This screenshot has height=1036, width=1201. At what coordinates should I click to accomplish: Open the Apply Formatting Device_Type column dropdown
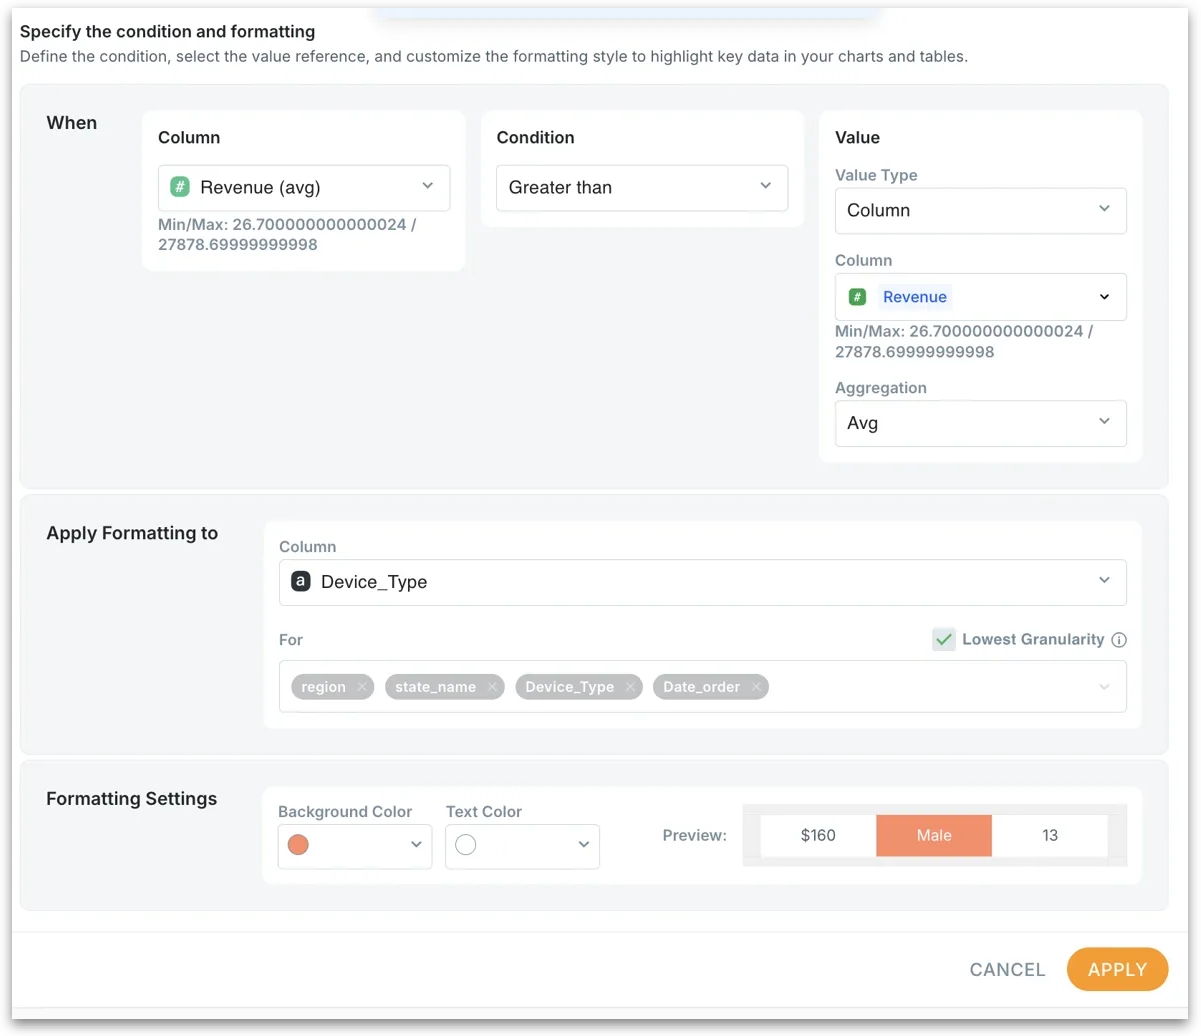coord(702,582)
